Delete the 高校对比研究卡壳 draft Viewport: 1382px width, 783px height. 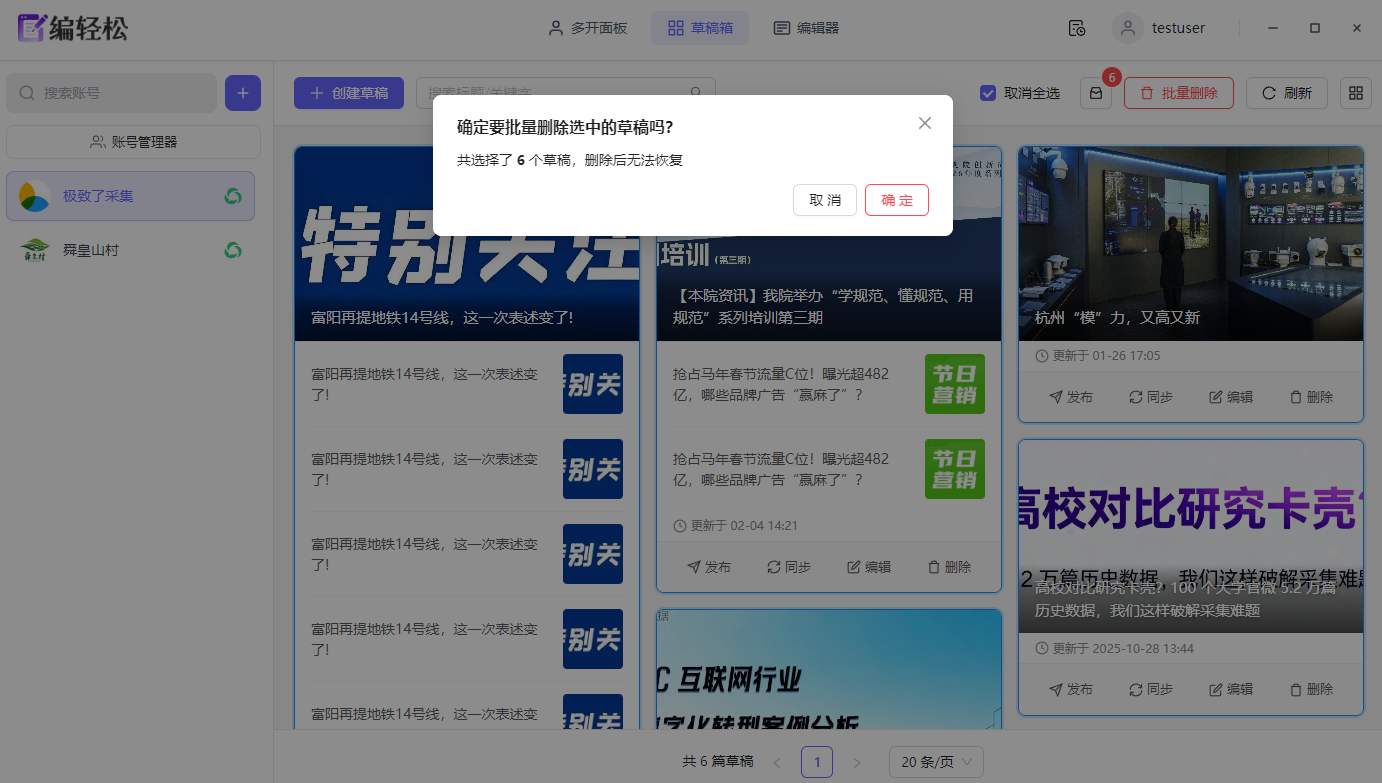point(1311,689)
